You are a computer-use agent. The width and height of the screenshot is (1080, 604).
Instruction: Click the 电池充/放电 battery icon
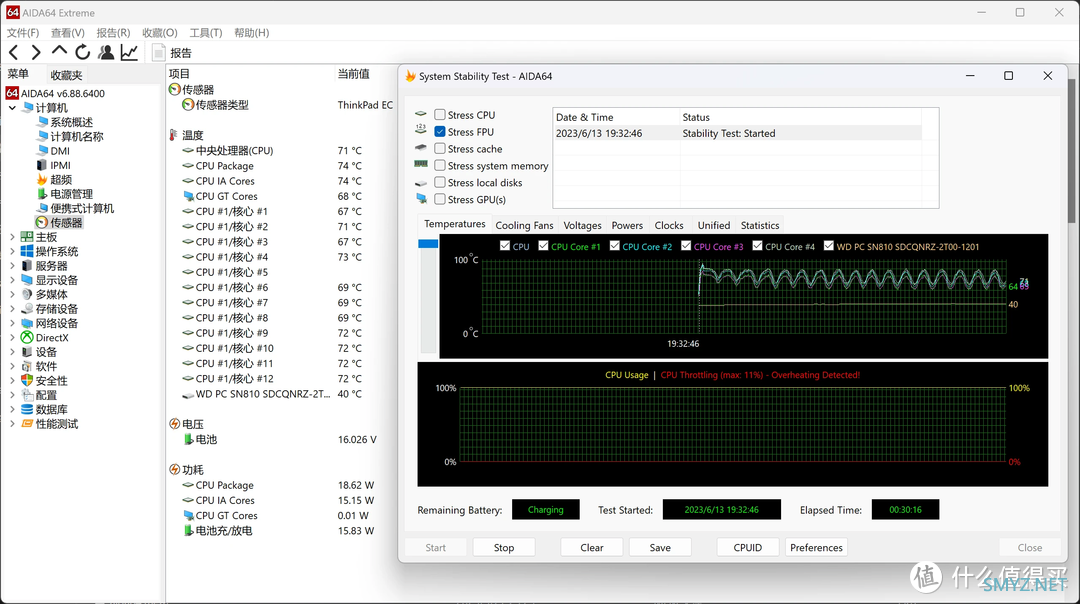tap(188, 530)
